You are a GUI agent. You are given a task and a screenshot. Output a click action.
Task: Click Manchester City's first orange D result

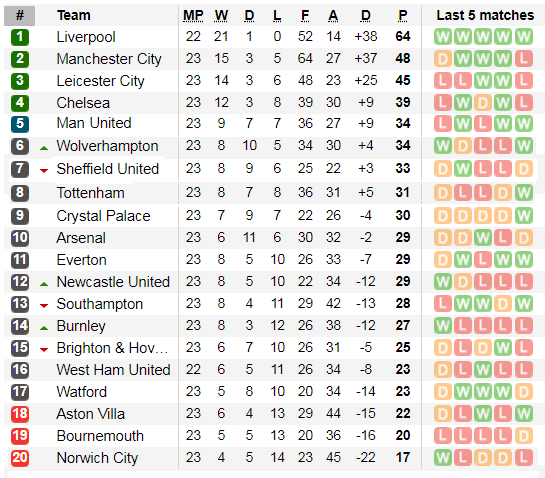point(442,59)
